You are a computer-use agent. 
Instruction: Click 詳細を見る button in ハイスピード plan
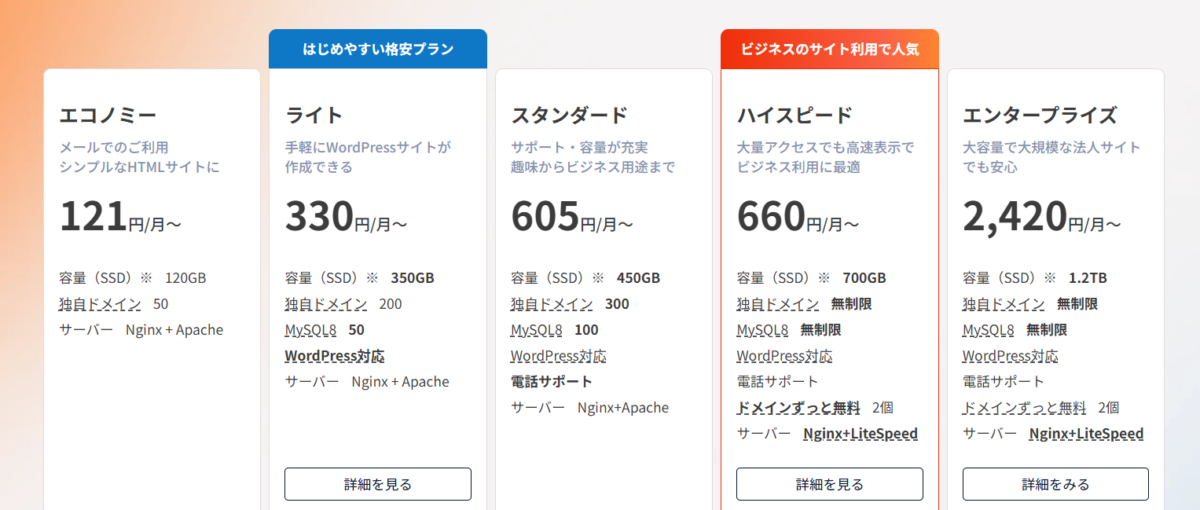(830, 484)
